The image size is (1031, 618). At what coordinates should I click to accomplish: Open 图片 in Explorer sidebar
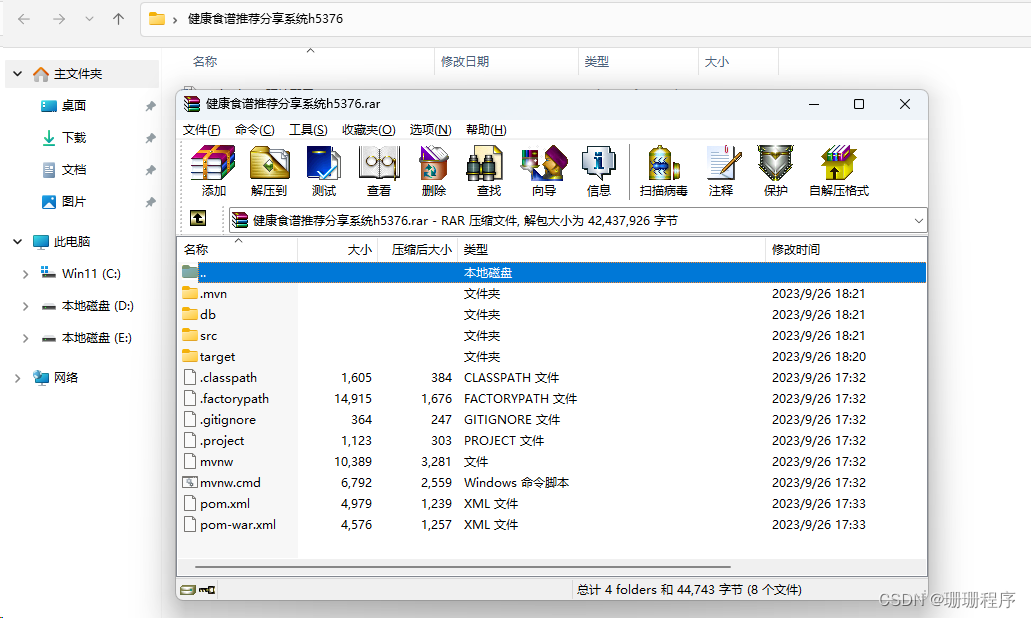pos(74,202)
